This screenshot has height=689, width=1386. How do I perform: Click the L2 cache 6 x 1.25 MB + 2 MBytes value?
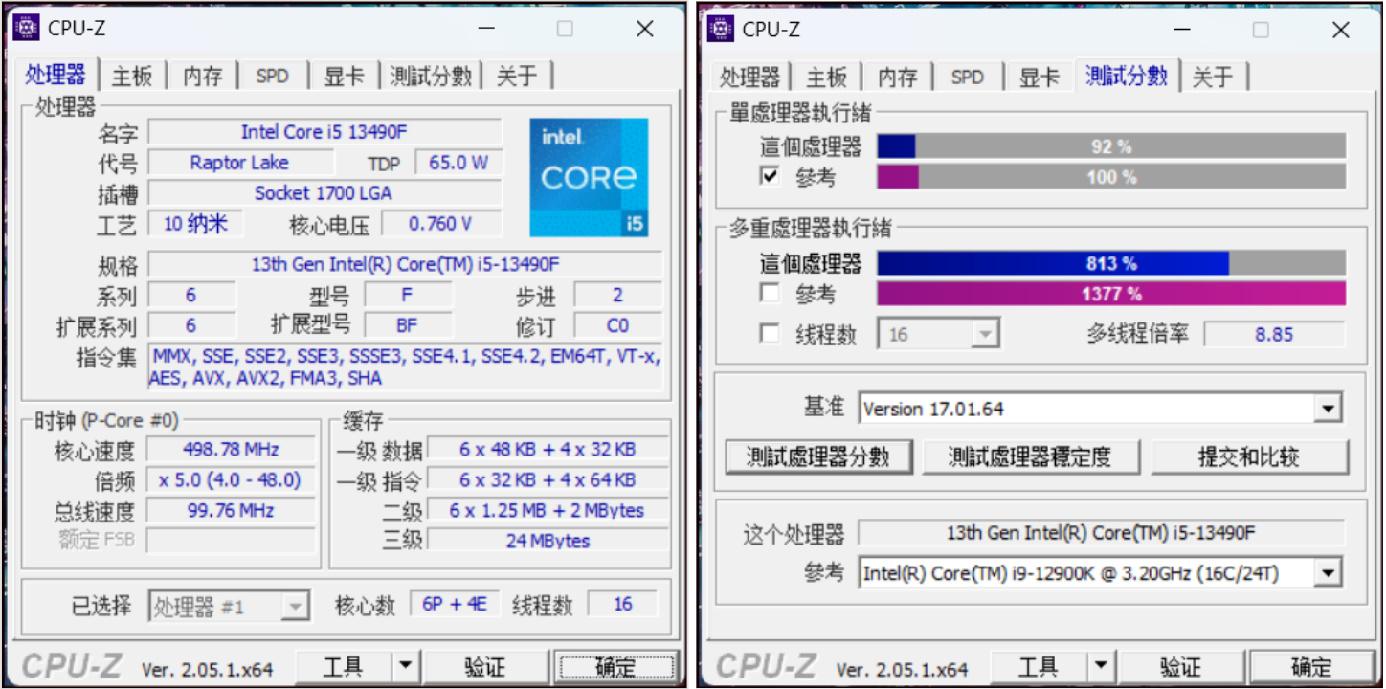click(547, 510)
